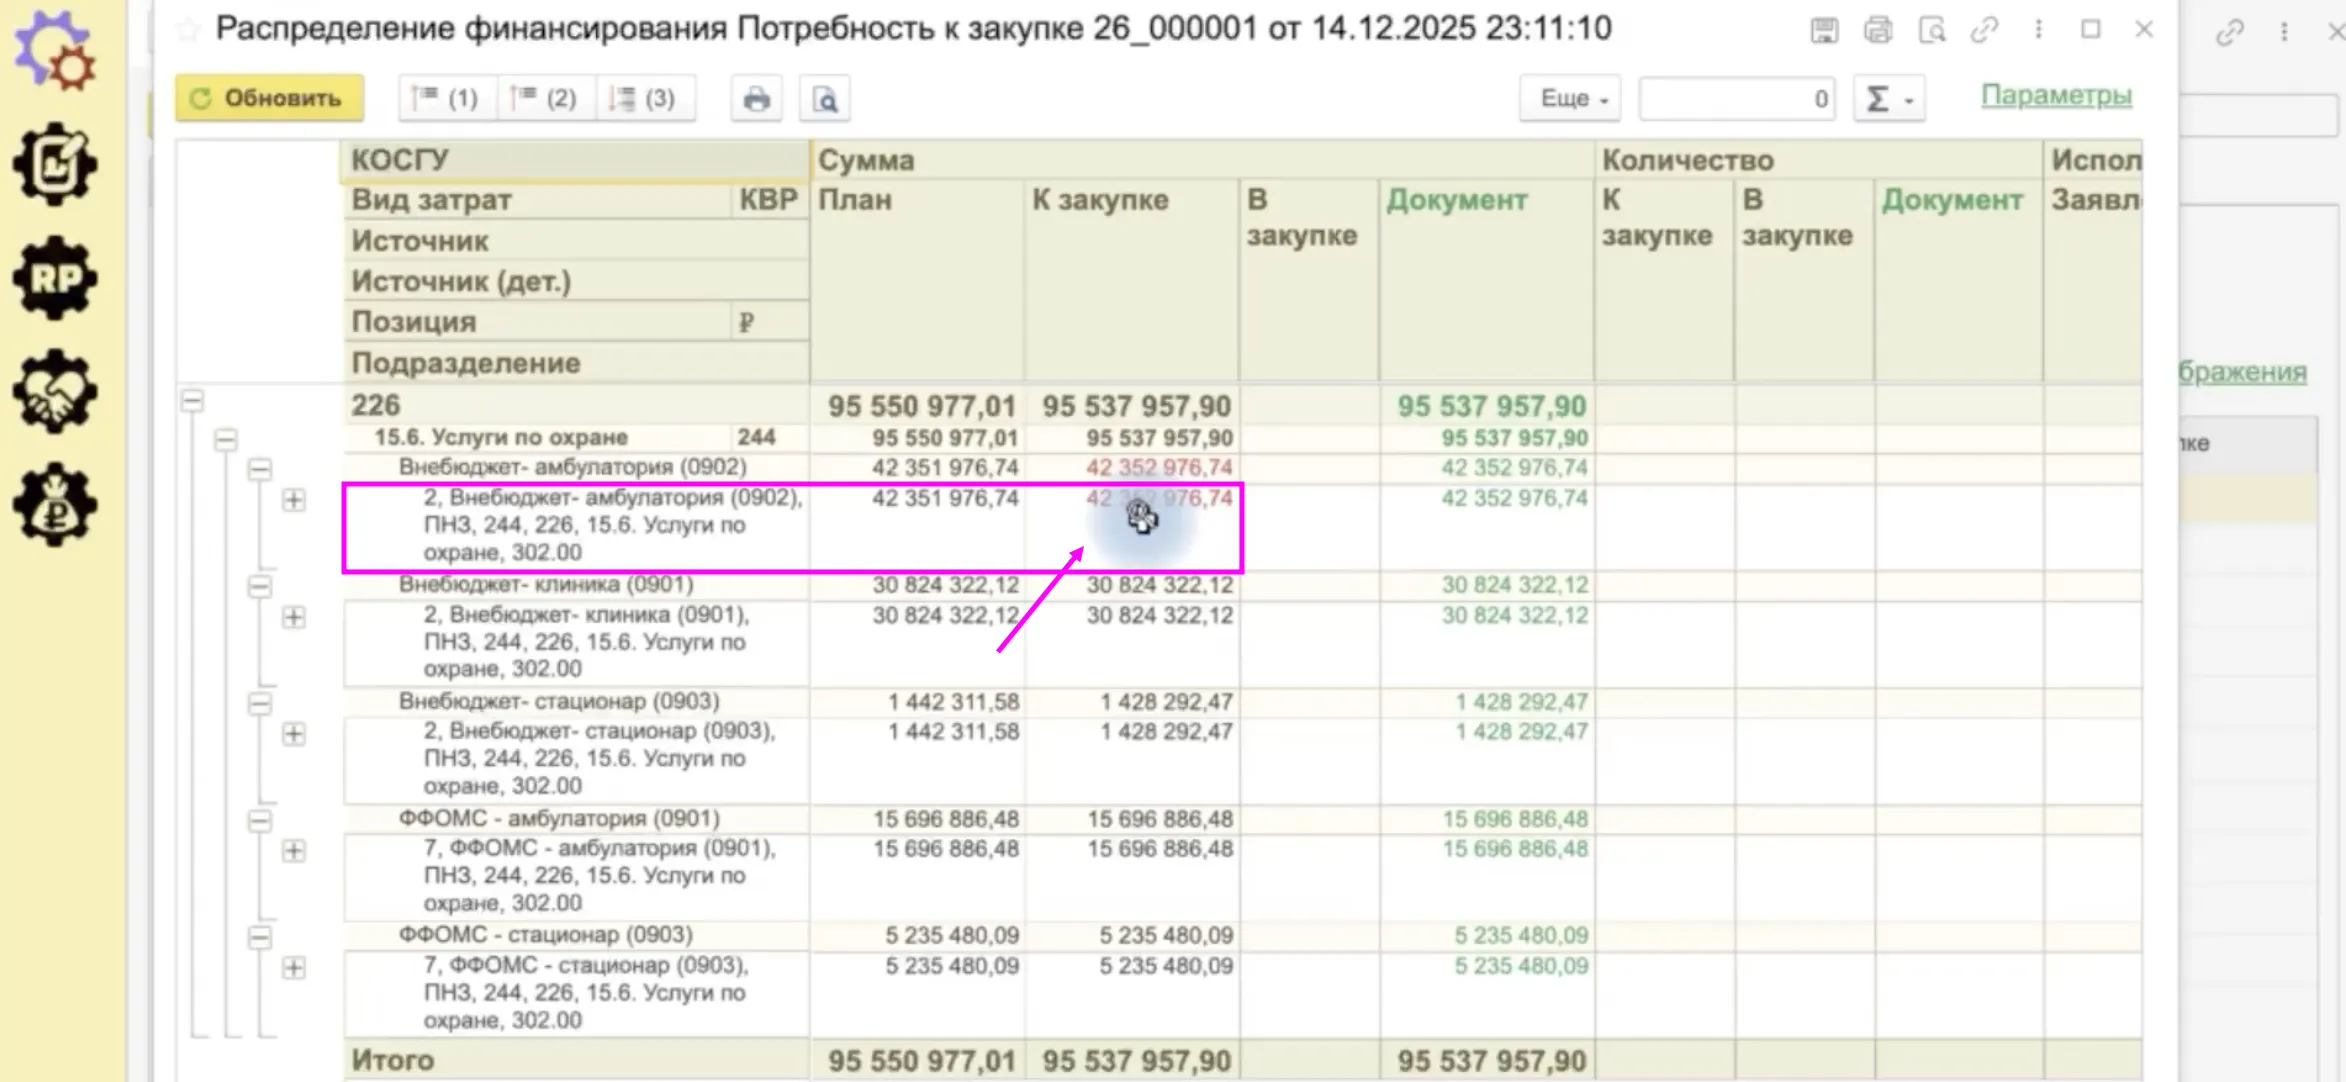Expand position row 7, ФФОМС - стационар (0903)

[x=294, y=968]
